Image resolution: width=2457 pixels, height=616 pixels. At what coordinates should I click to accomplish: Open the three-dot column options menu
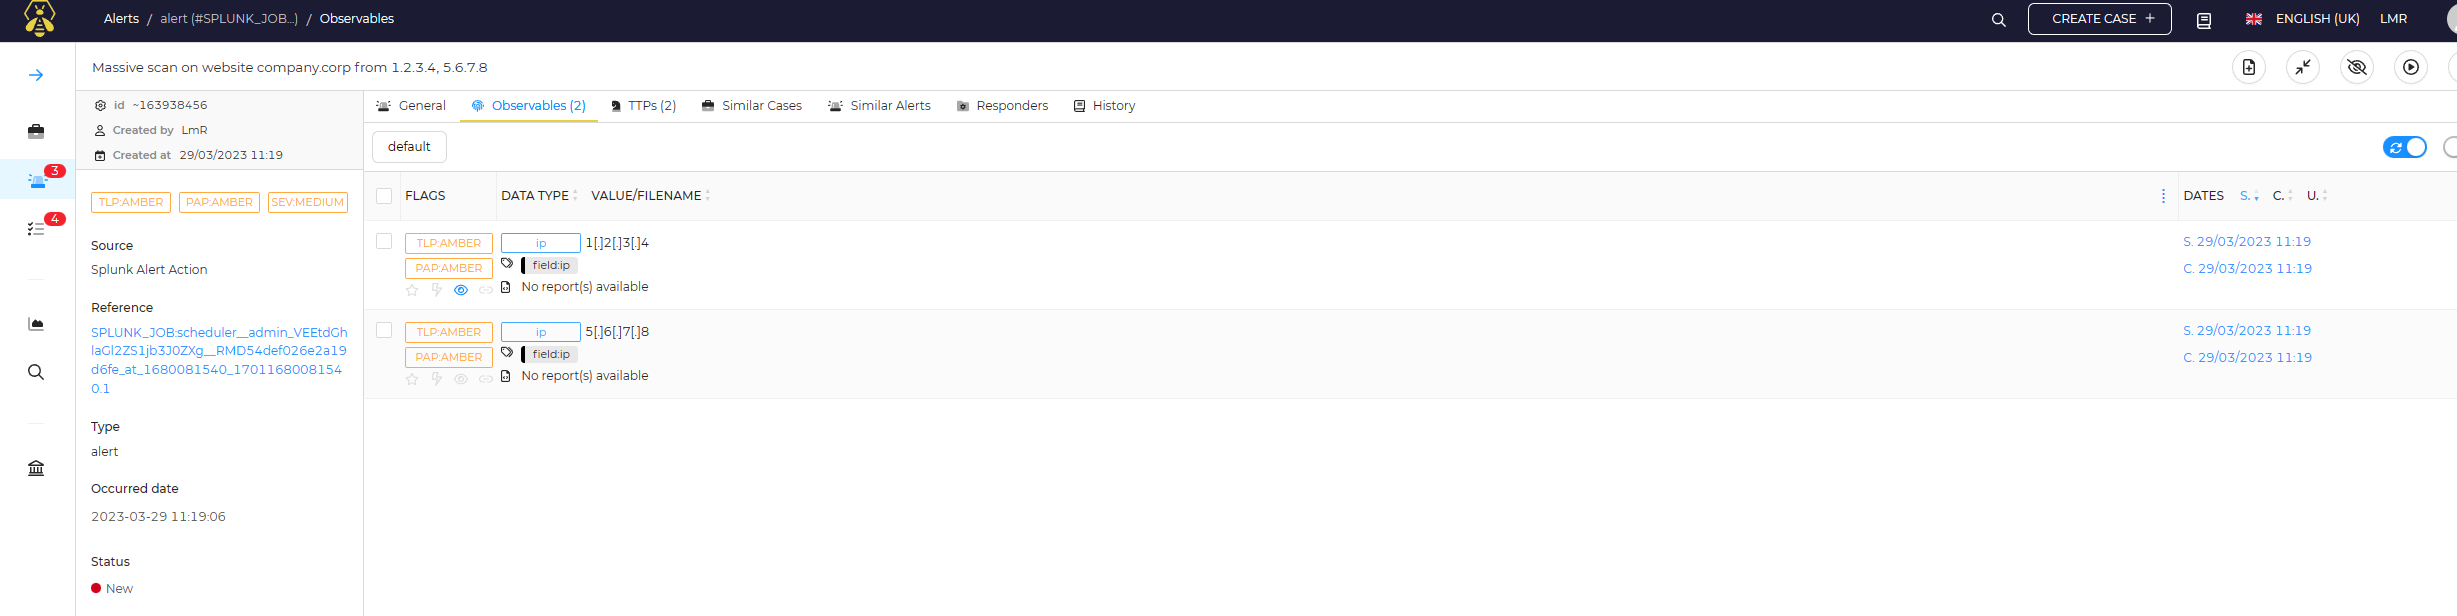pos(2163,196)
